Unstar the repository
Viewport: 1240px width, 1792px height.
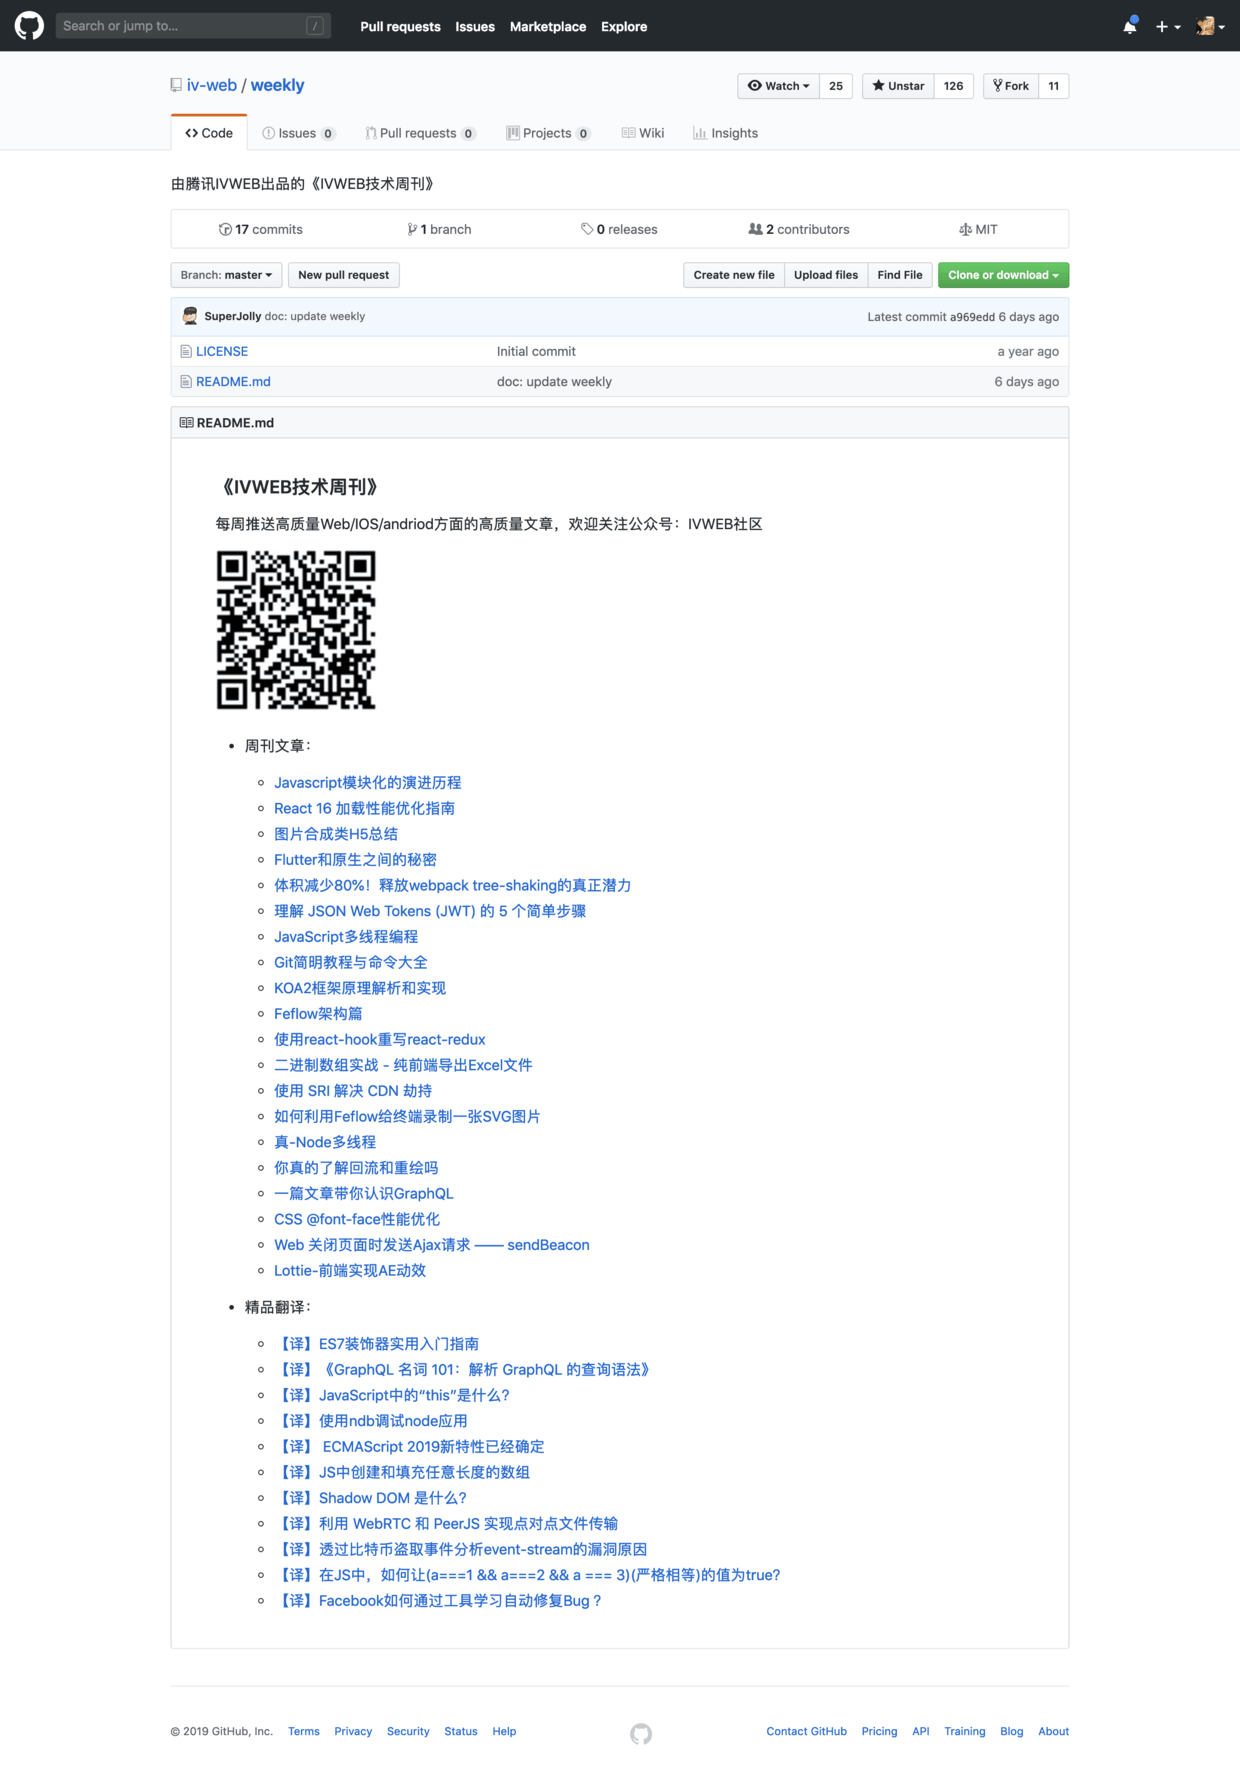pyautogui.click(x=898, y=86)
